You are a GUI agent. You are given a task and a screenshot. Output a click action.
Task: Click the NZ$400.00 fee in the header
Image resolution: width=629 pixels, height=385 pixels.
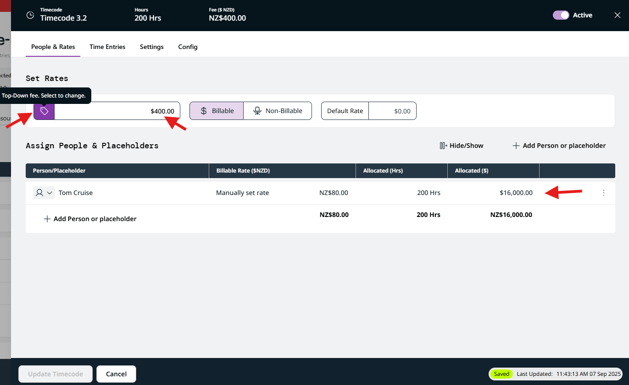coord(227,18)
